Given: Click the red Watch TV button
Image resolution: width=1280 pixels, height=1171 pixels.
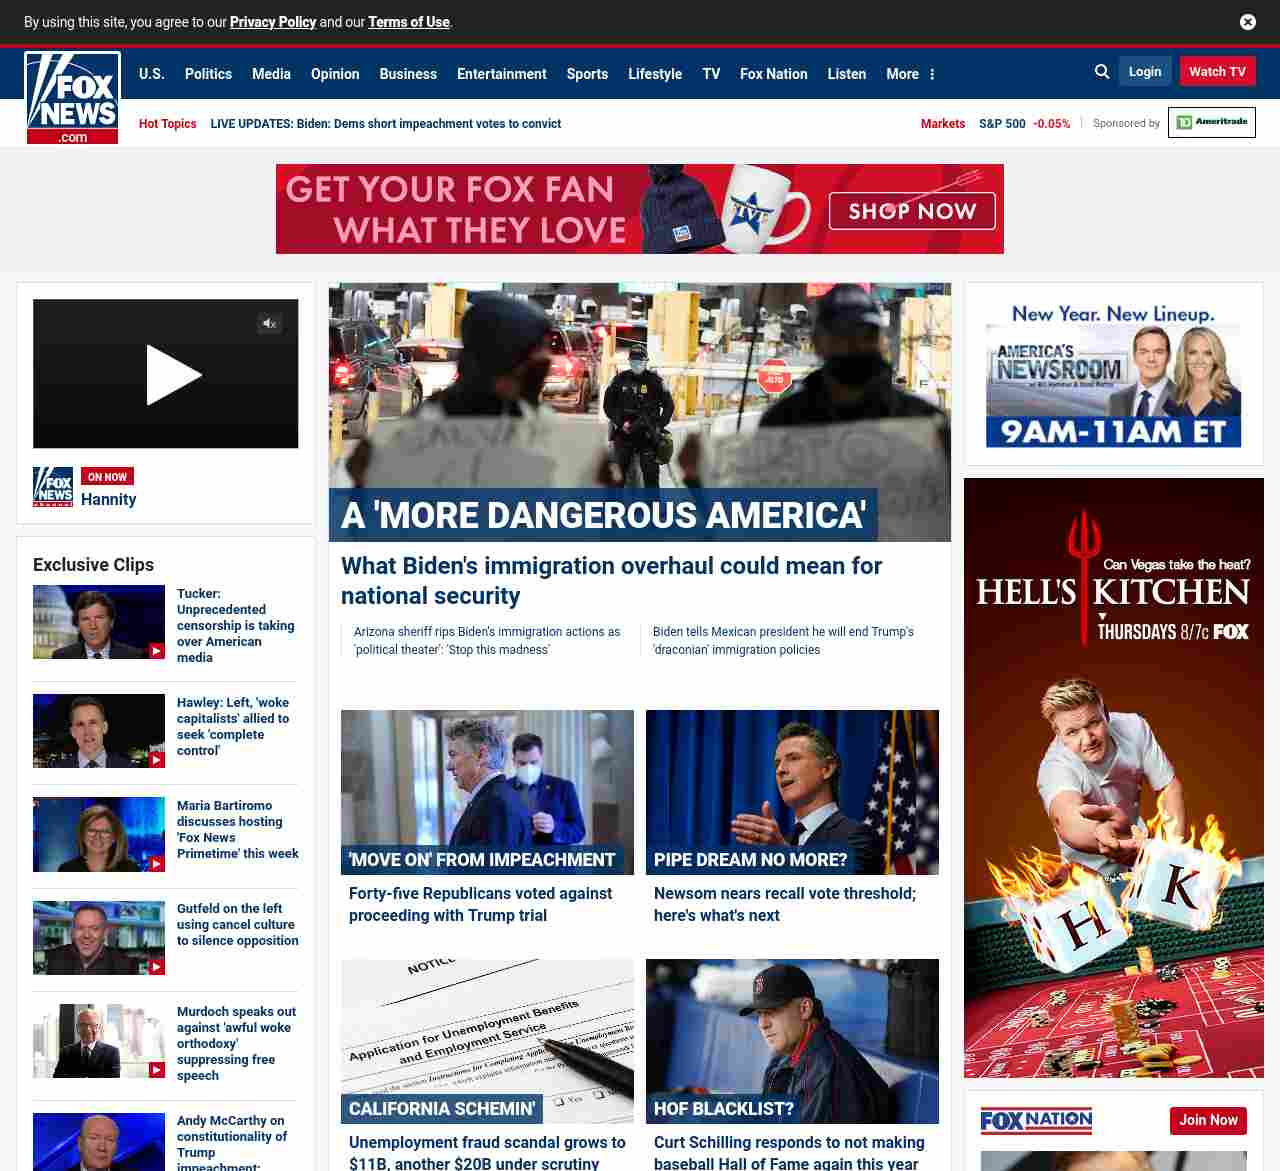Looking at the screenshot, I should click(x=1217, y=72).
